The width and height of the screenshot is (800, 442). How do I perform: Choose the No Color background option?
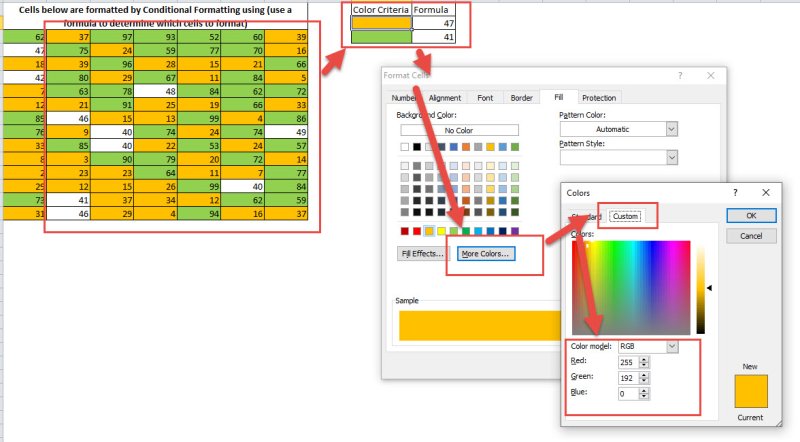(x=459, y=130)
